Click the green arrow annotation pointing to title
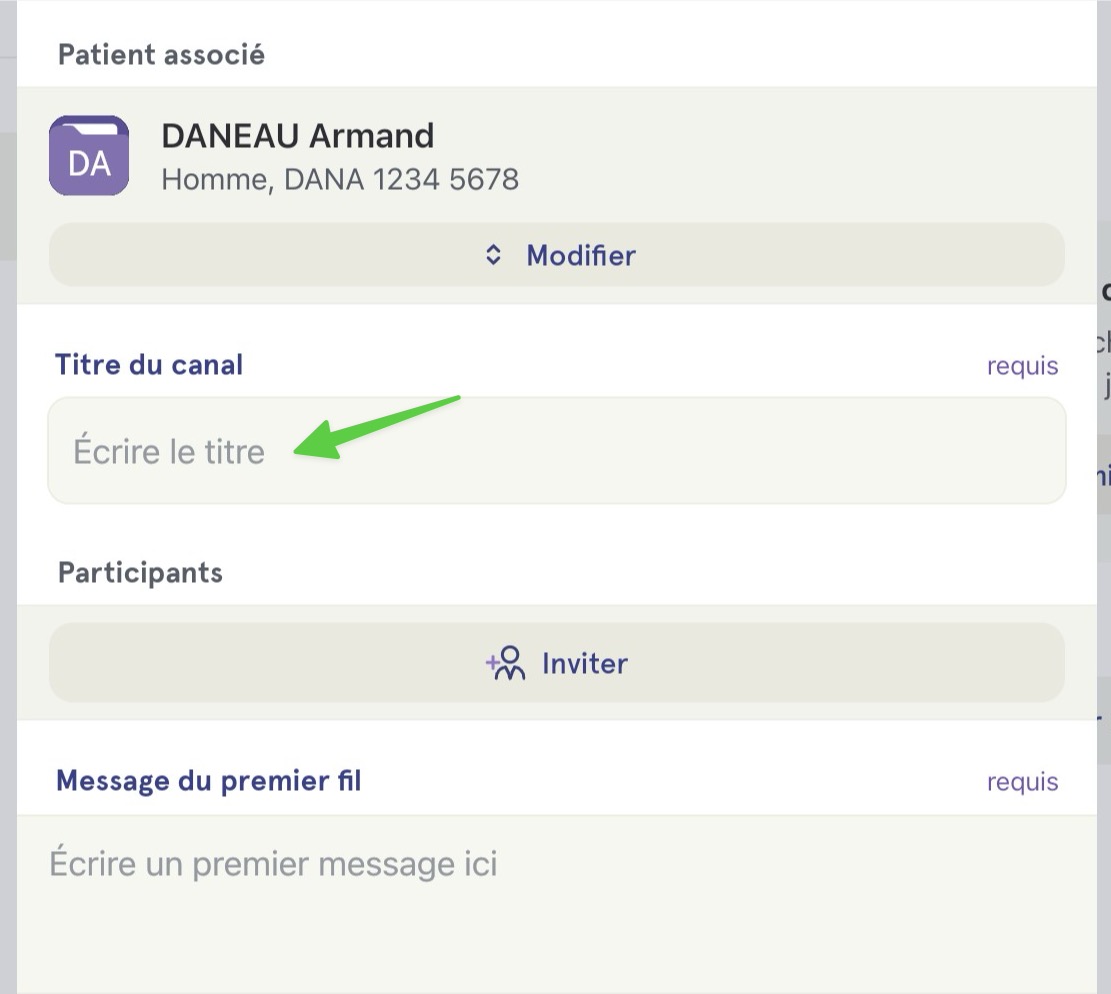The width and height of the screenshot is (1111, 994). click(x=376, y=428)
